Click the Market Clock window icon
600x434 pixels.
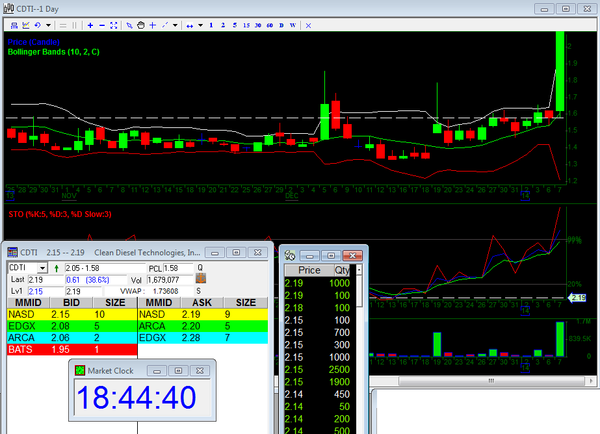(80, 370)
